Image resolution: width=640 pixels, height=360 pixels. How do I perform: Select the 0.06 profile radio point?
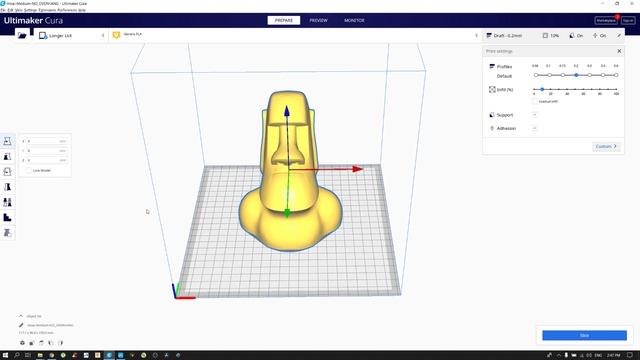point(536,75)
